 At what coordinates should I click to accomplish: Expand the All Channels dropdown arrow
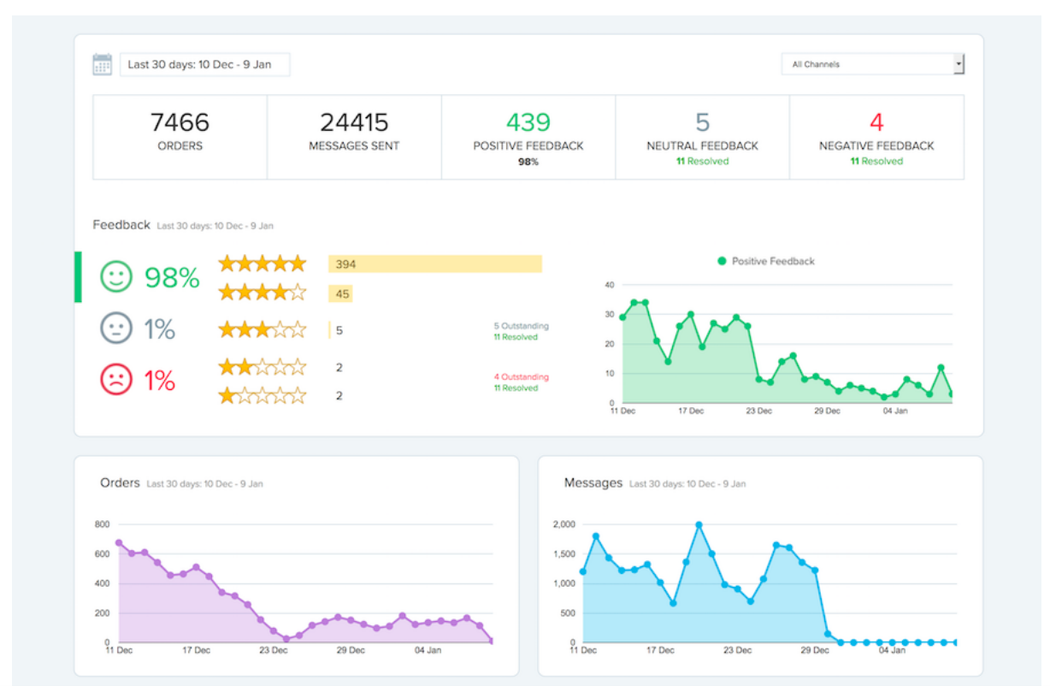tap(958, 63)
